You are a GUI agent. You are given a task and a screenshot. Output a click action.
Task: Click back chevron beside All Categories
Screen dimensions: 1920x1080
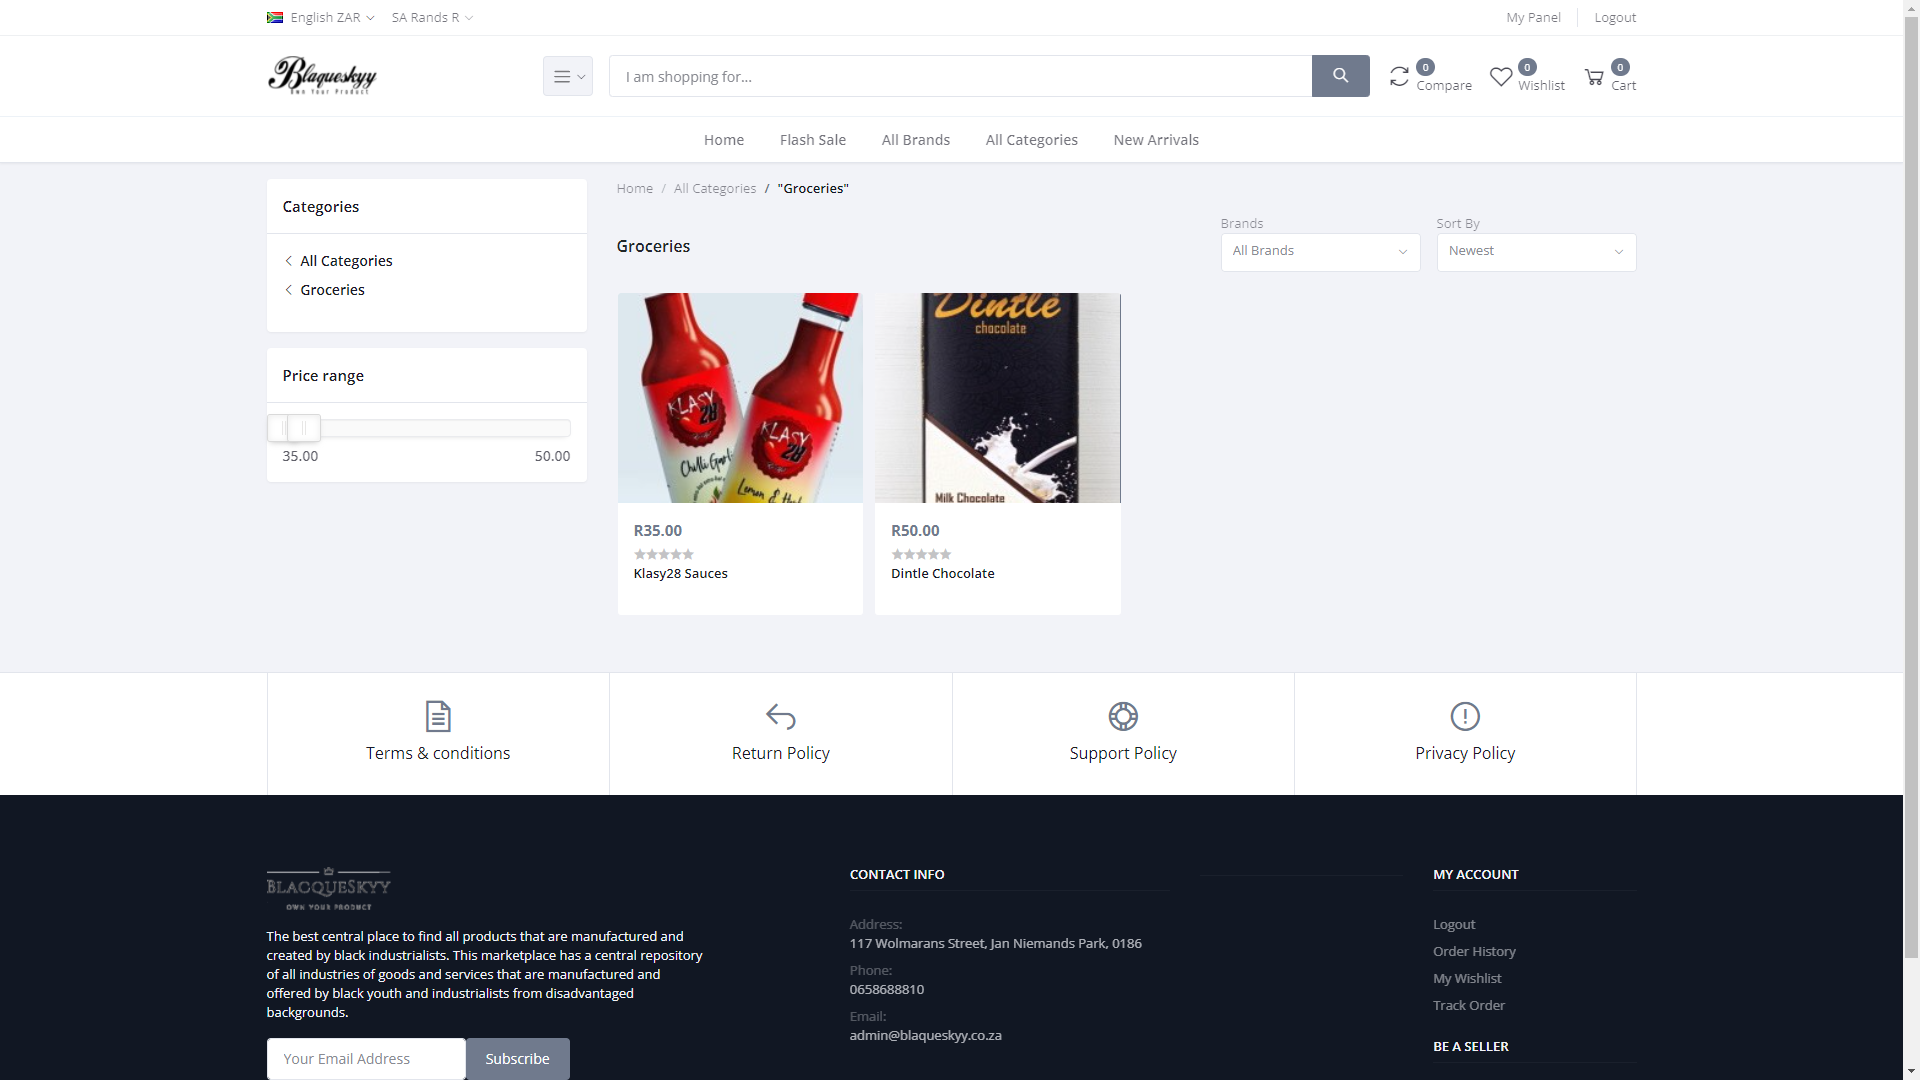click(289, 261)
